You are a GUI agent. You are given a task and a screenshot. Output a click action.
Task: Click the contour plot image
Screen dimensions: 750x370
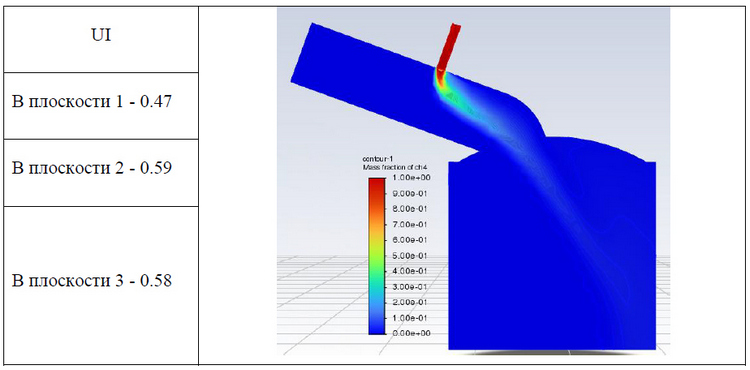[474, 182]
